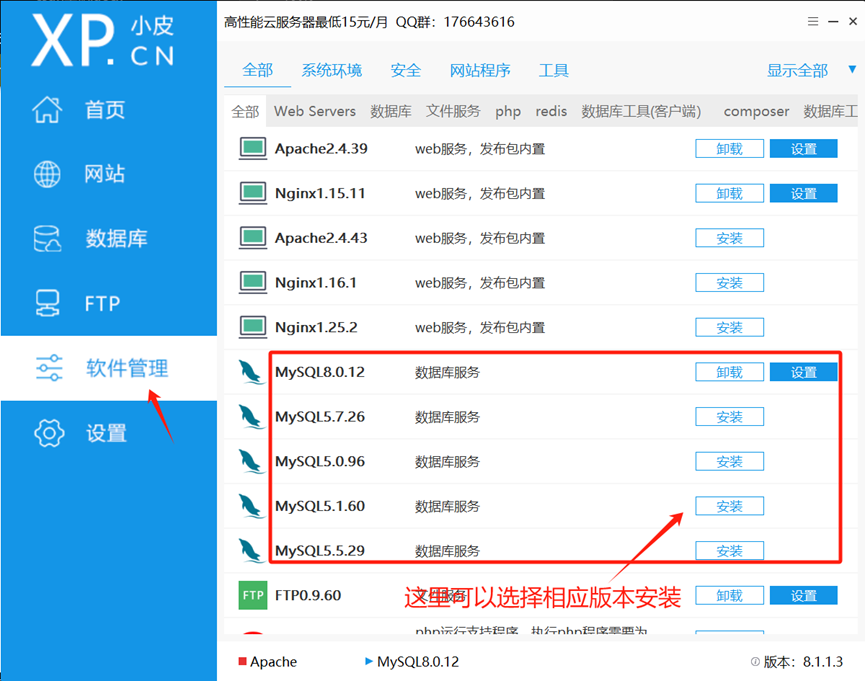Select the 全部 sub-category tab

pyautogui.click(x=245, y=111)
